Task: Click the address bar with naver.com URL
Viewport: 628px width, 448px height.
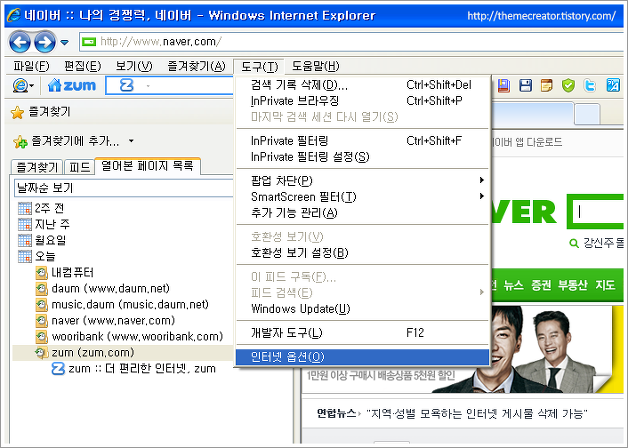Action: pyautogui.click(x=352, y=42)
